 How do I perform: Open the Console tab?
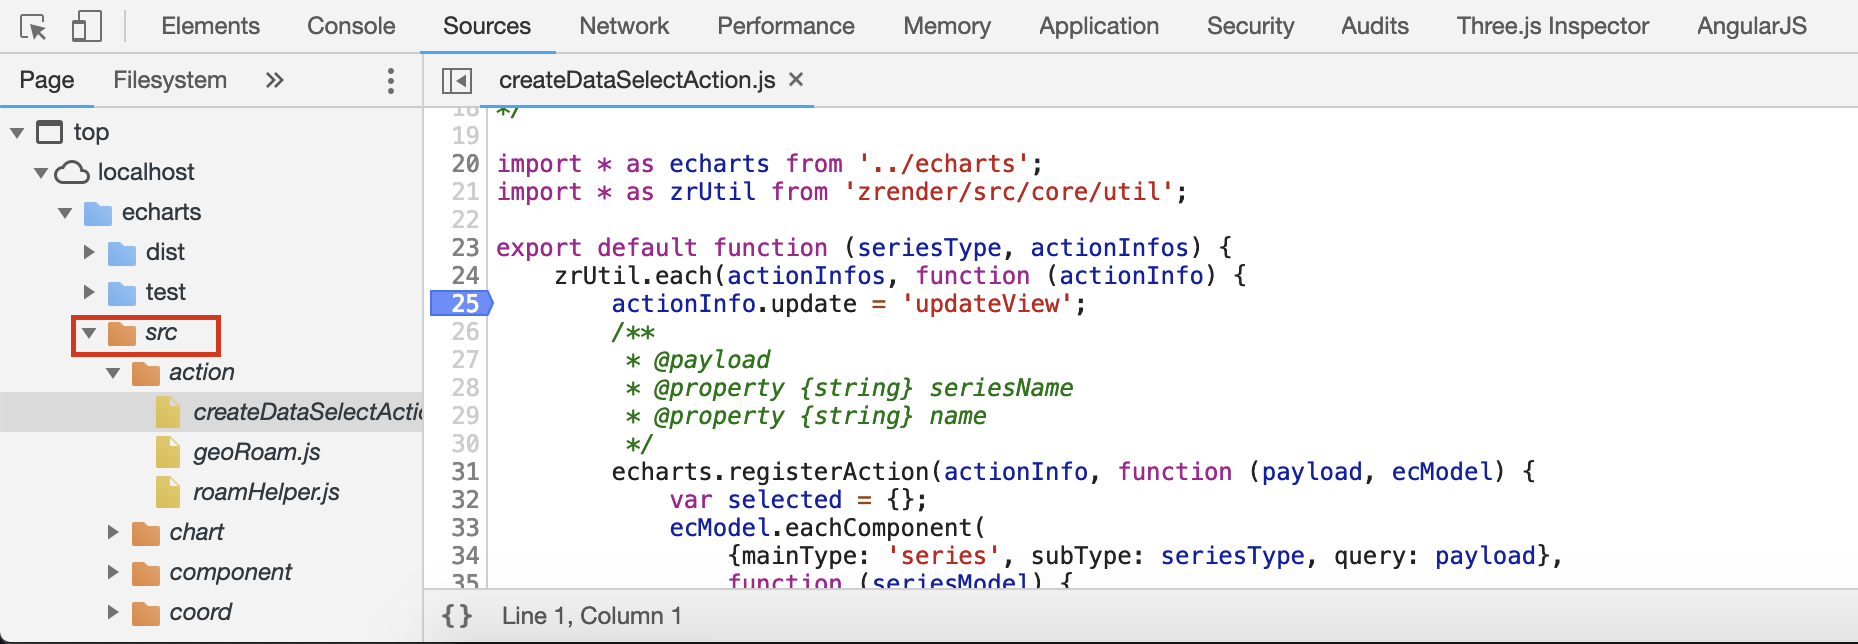pos(351,26)
